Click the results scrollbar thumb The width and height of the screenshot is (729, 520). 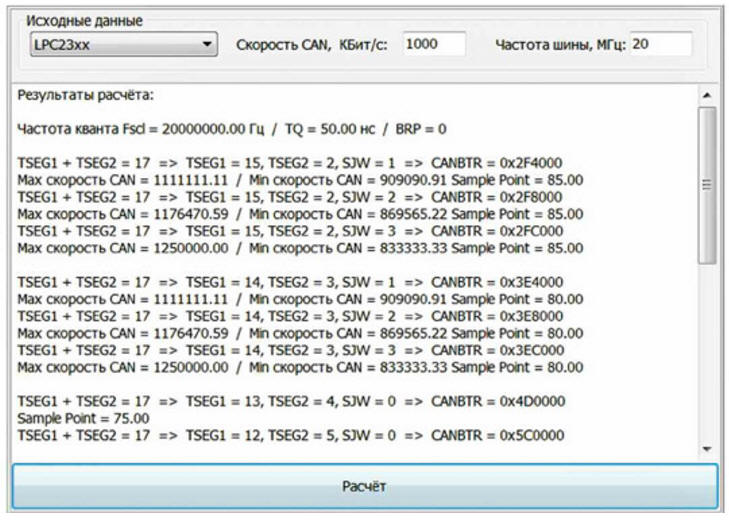[708, 184]
